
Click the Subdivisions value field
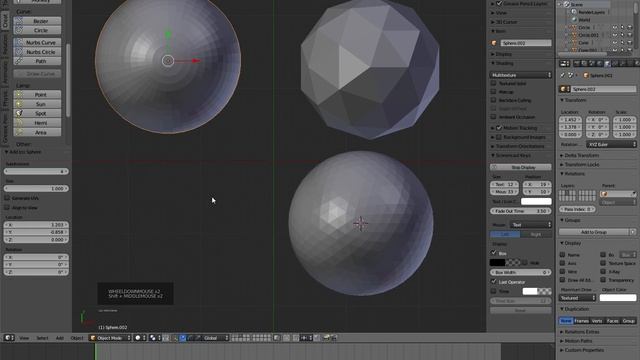coord(36,171)
